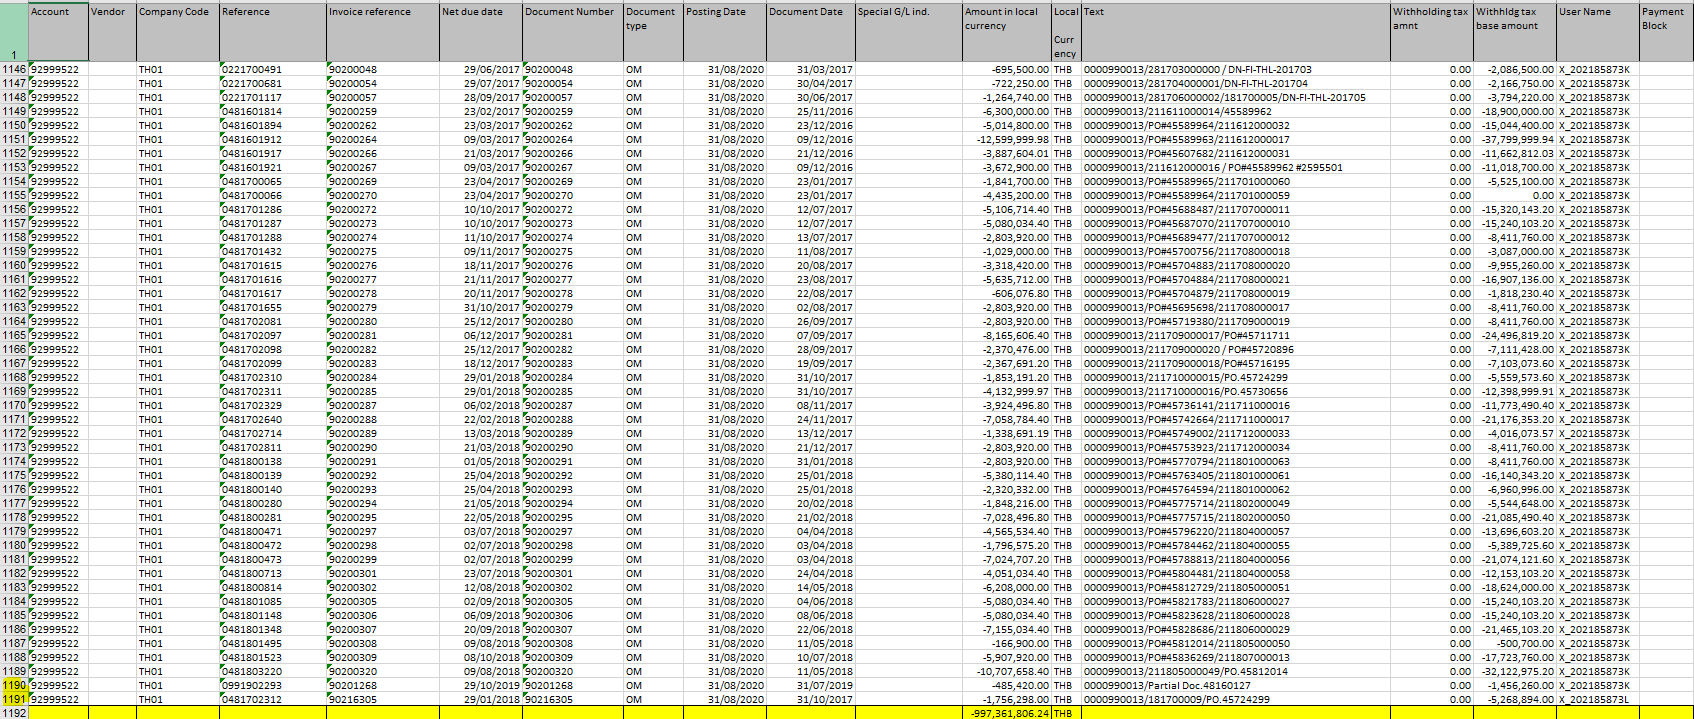The width and height of the screenshot is (1694, 719).
Task: Select tax base amount -2,086,500.00
Action: (x=1515, y=70)
